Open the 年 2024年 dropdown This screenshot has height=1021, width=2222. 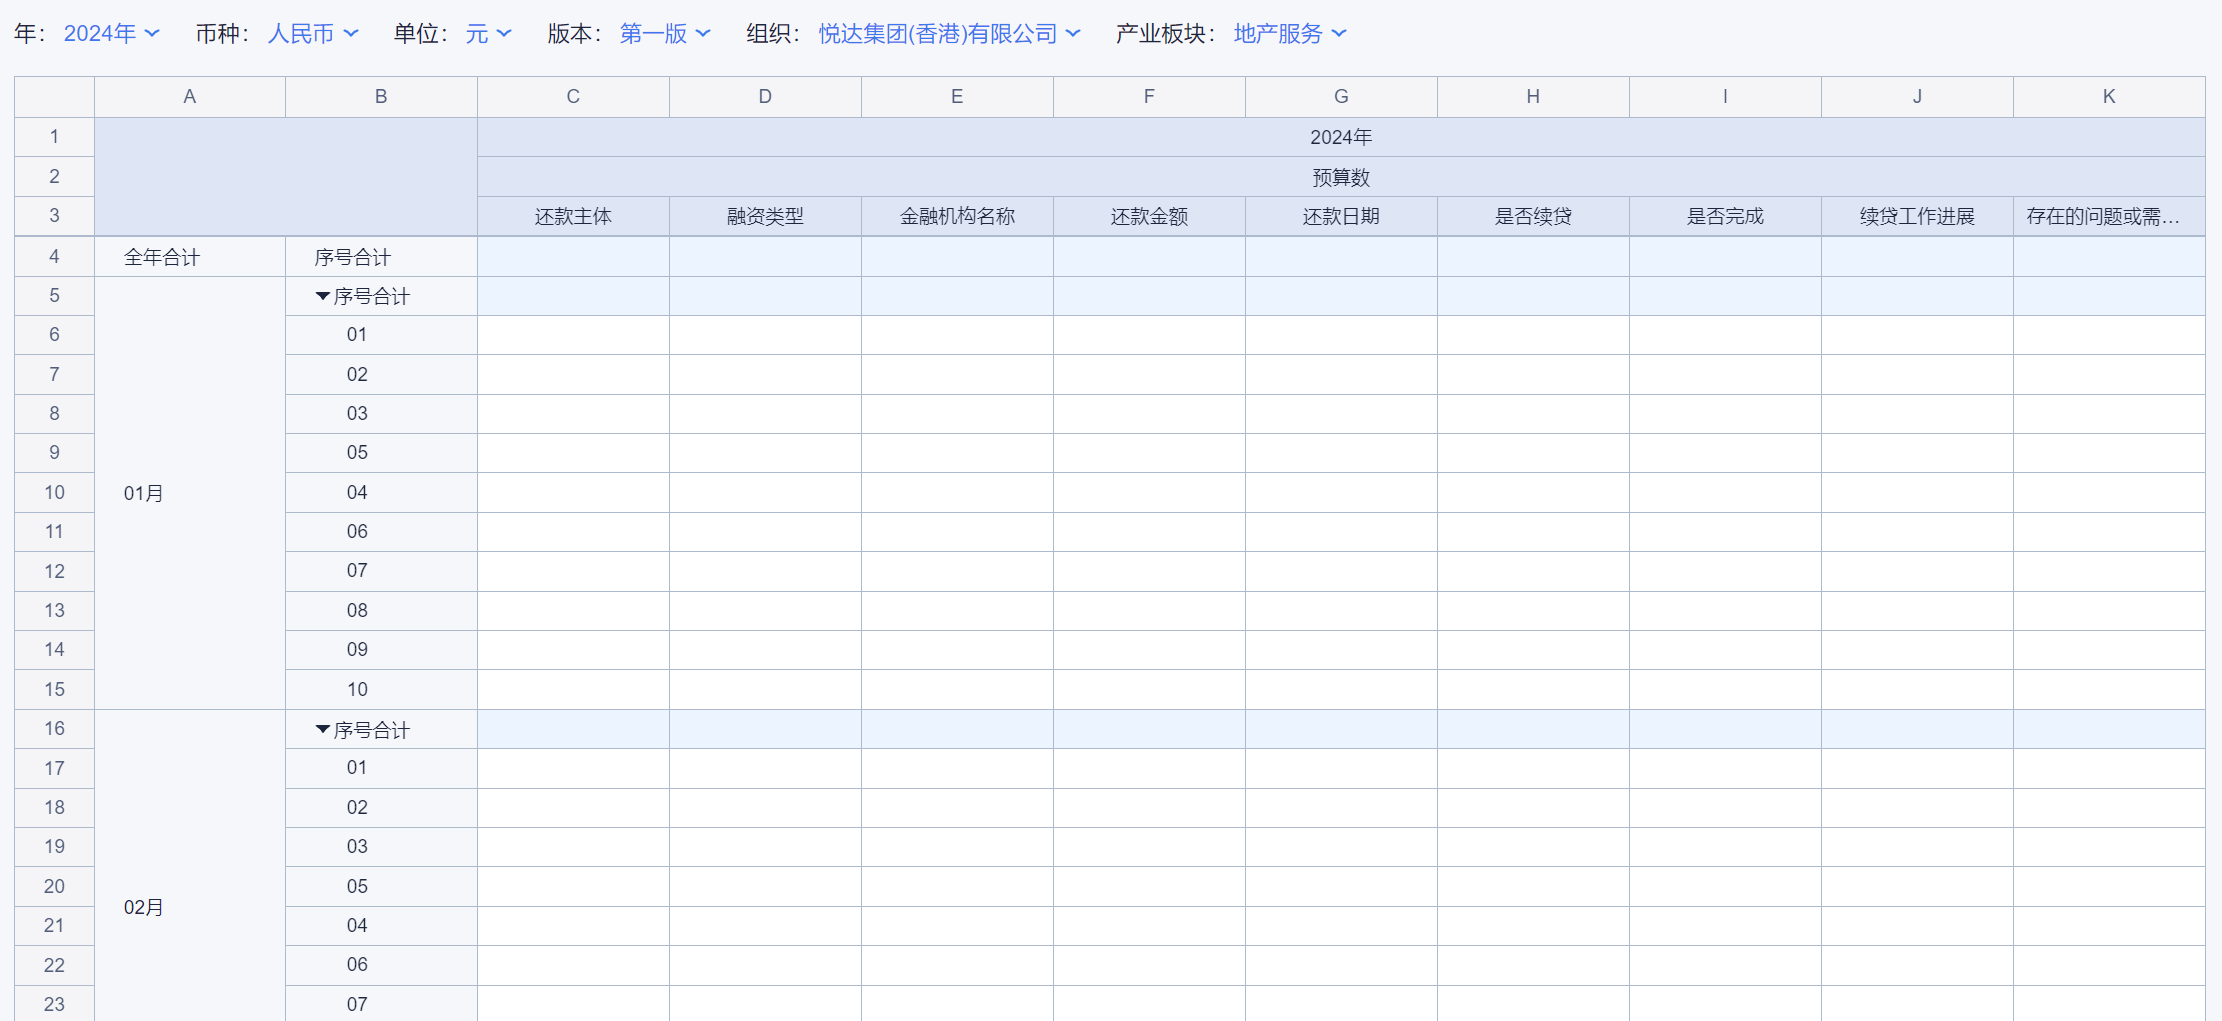[111, 34]
